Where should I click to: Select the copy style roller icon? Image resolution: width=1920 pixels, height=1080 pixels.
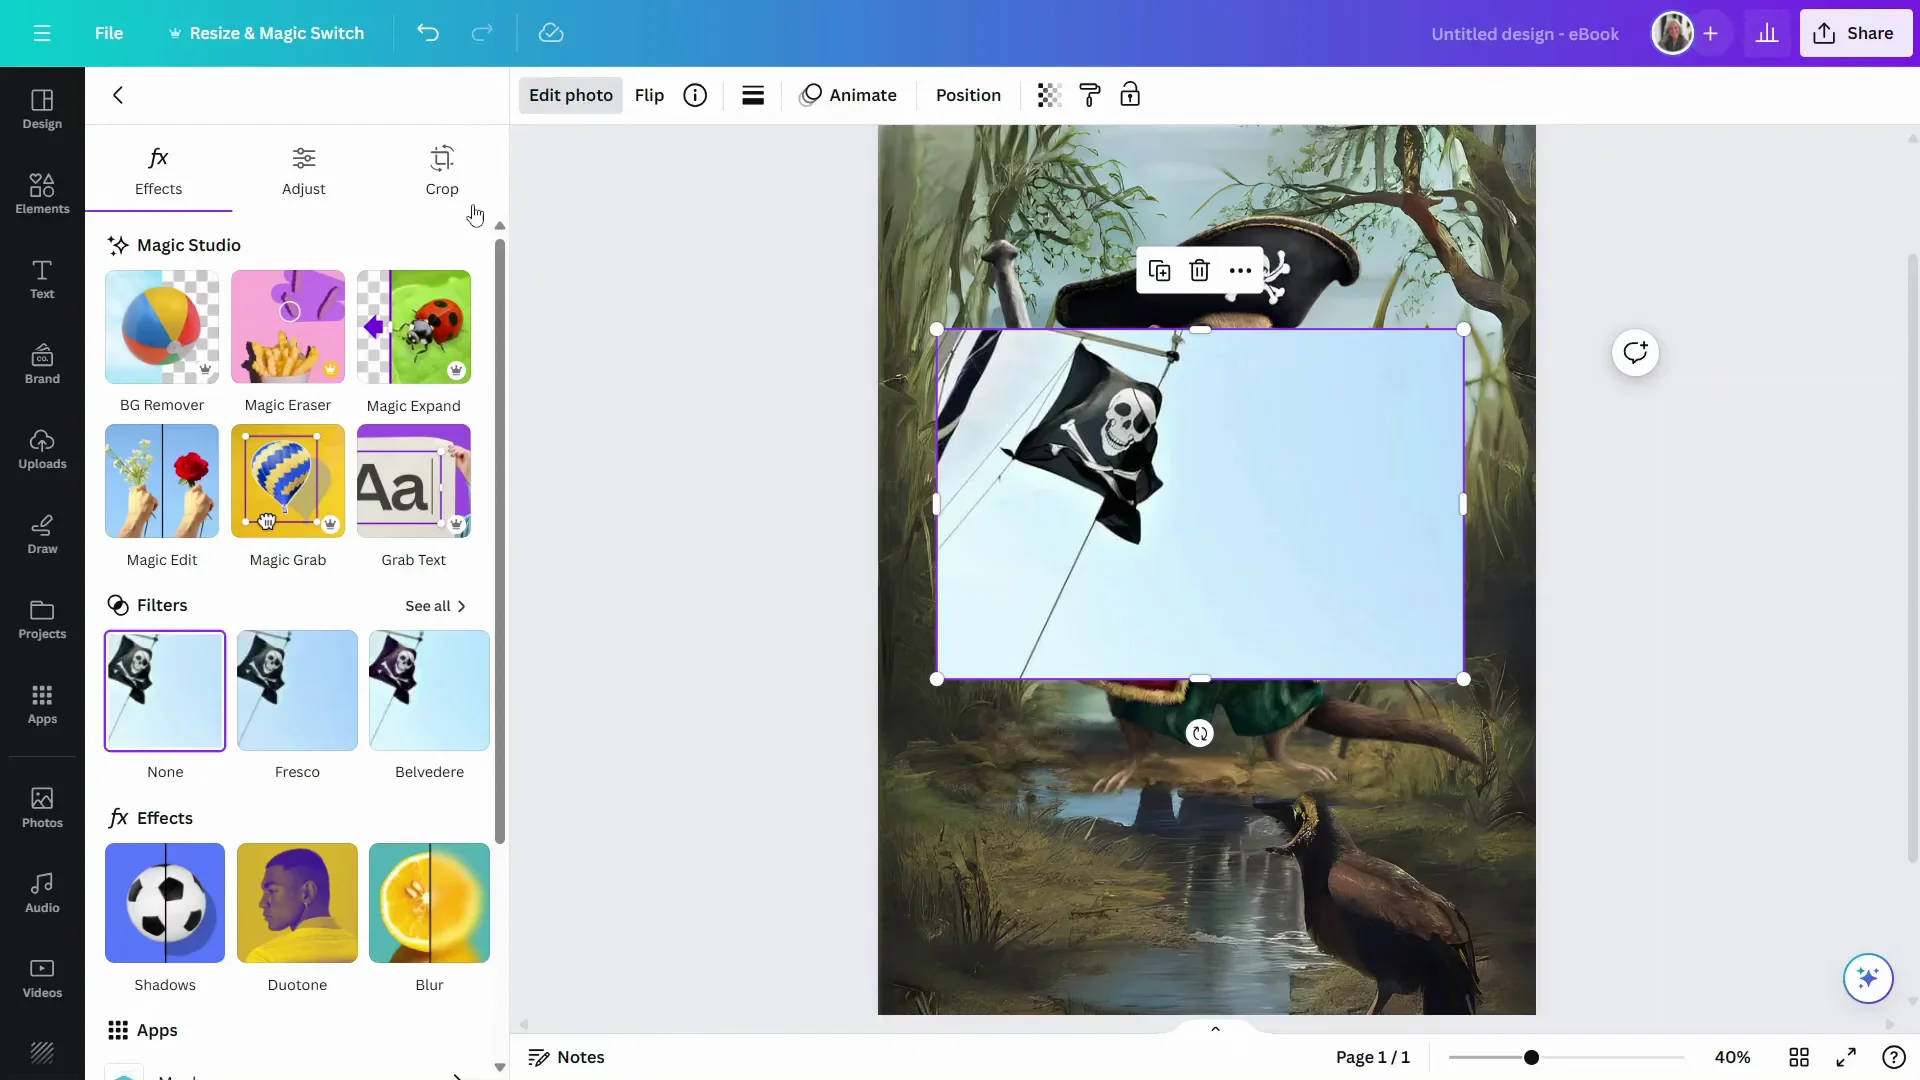click(x=1089, y=95)
